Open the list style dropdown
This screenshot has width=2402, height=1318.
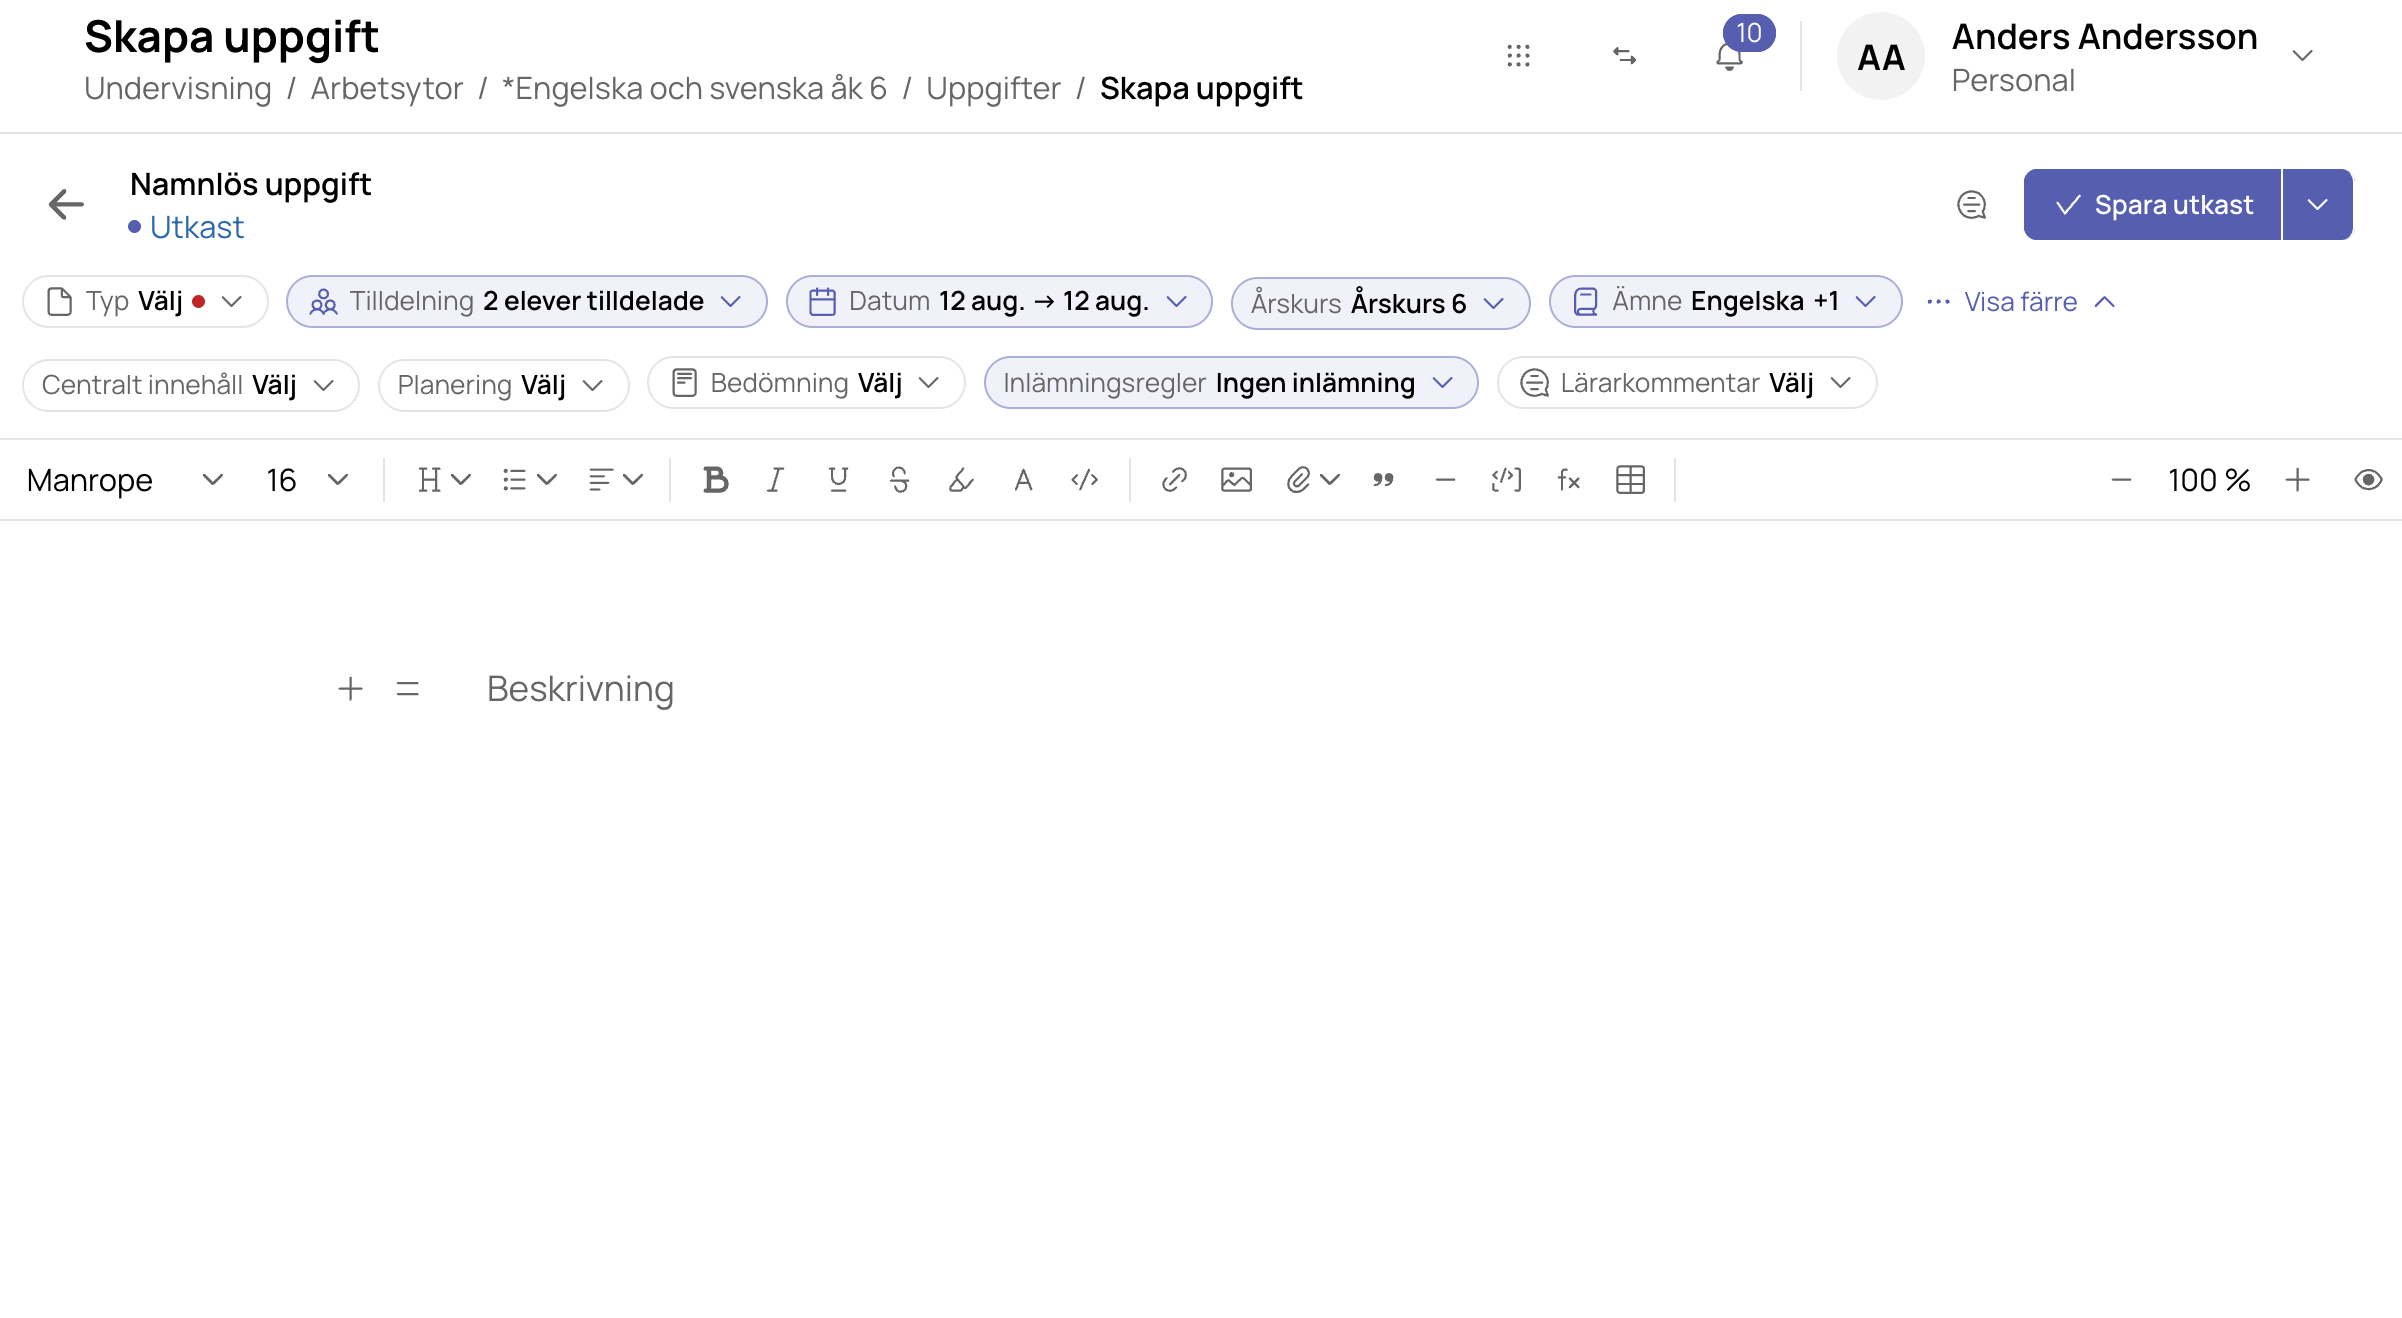click(x=529, y=481)
